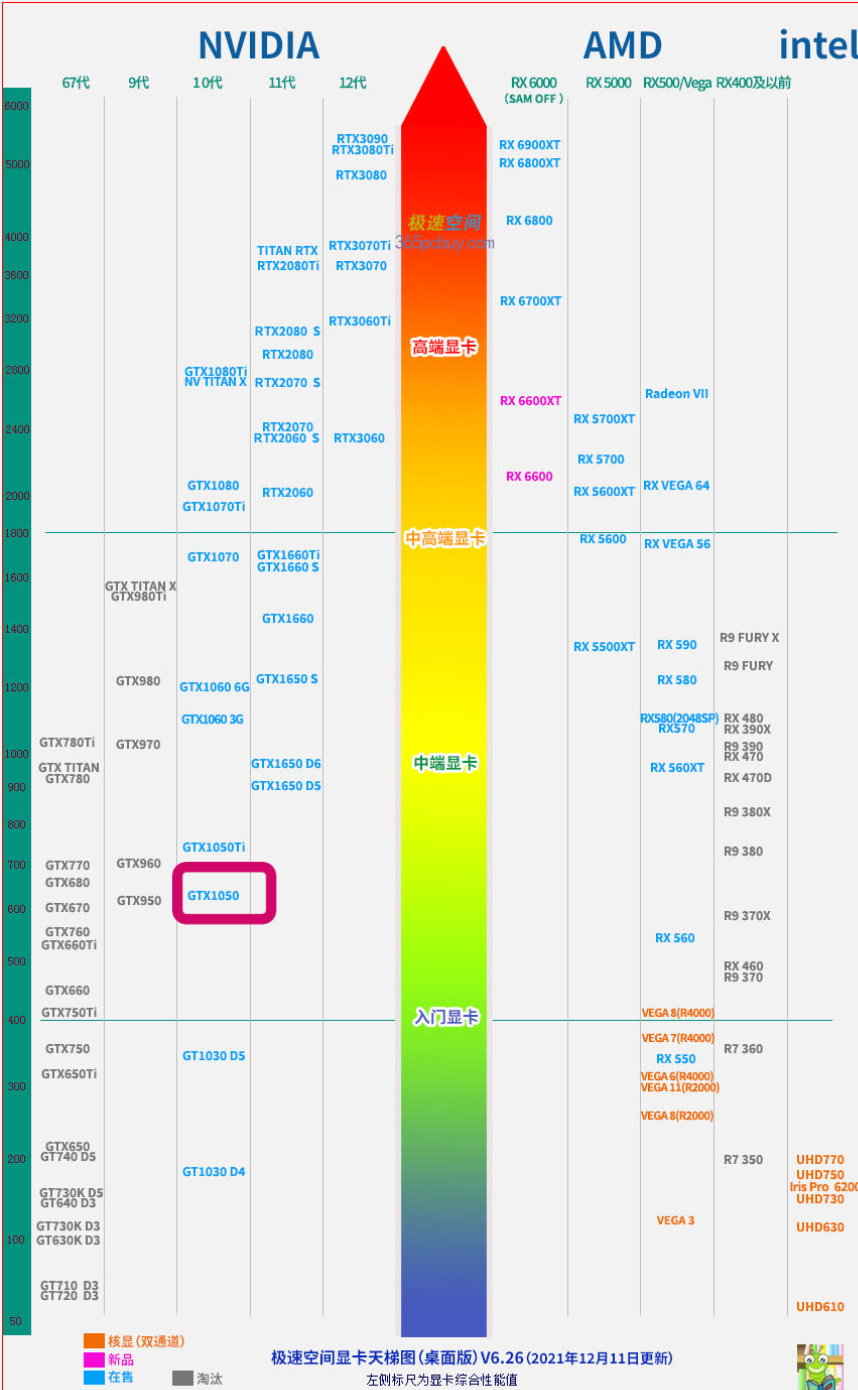Image resolution: width=858 pixels, height=1390 pixels.
Task: Click the Iris Pro 6200 label
Action: click(824, 1187)
